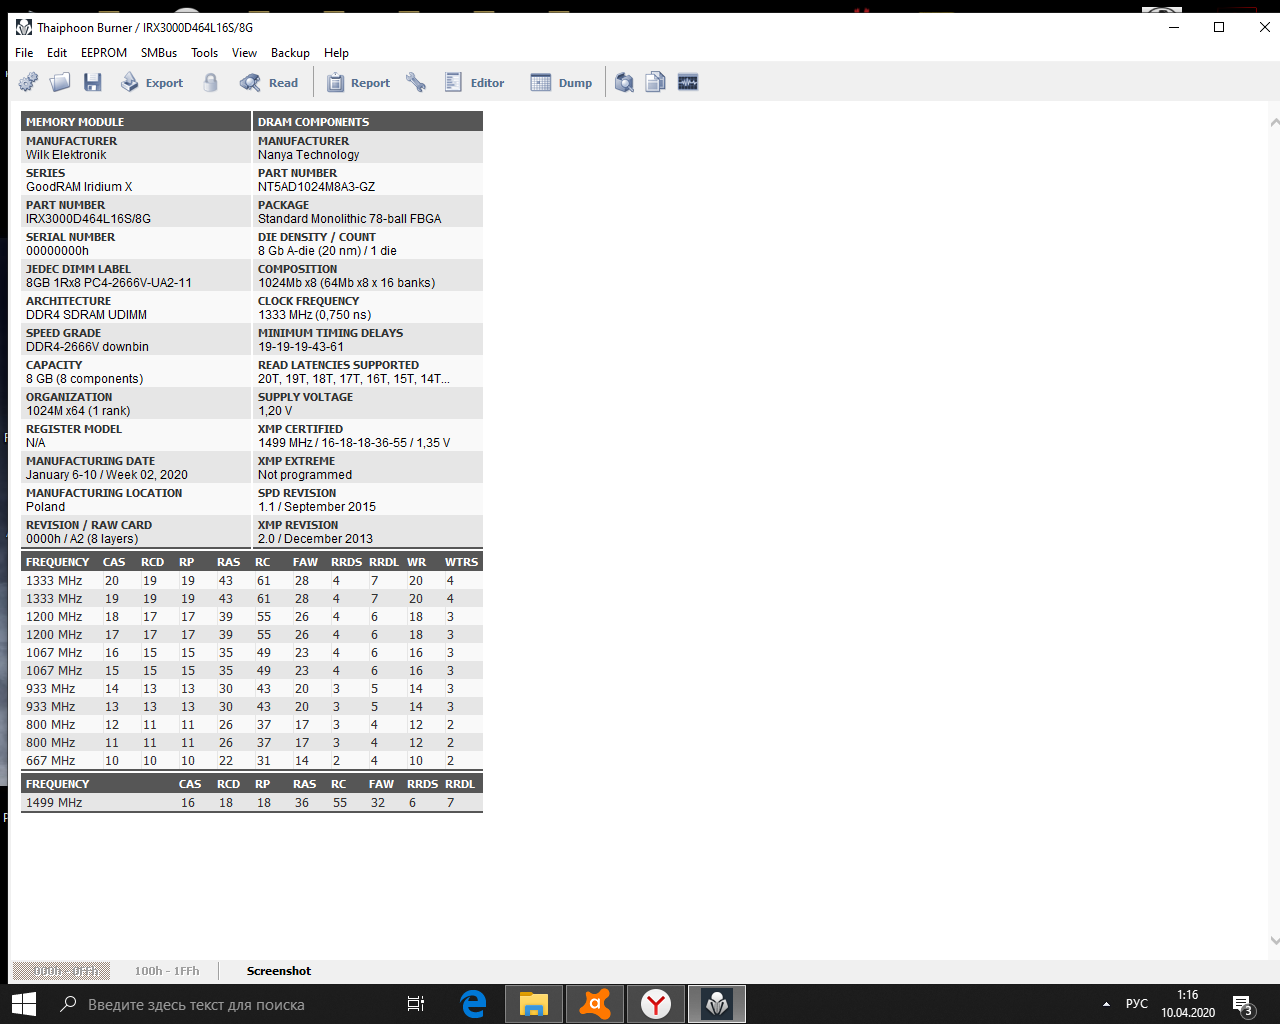Click the DDR4-2666V downbin speed grade

point(87,347)
